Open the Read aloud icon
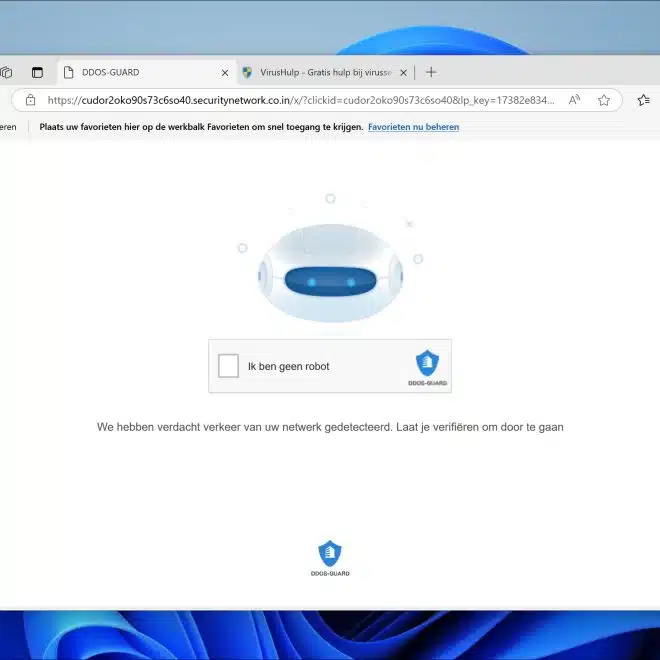The width and height of the screenshot is (660, 660). [574, 100]
